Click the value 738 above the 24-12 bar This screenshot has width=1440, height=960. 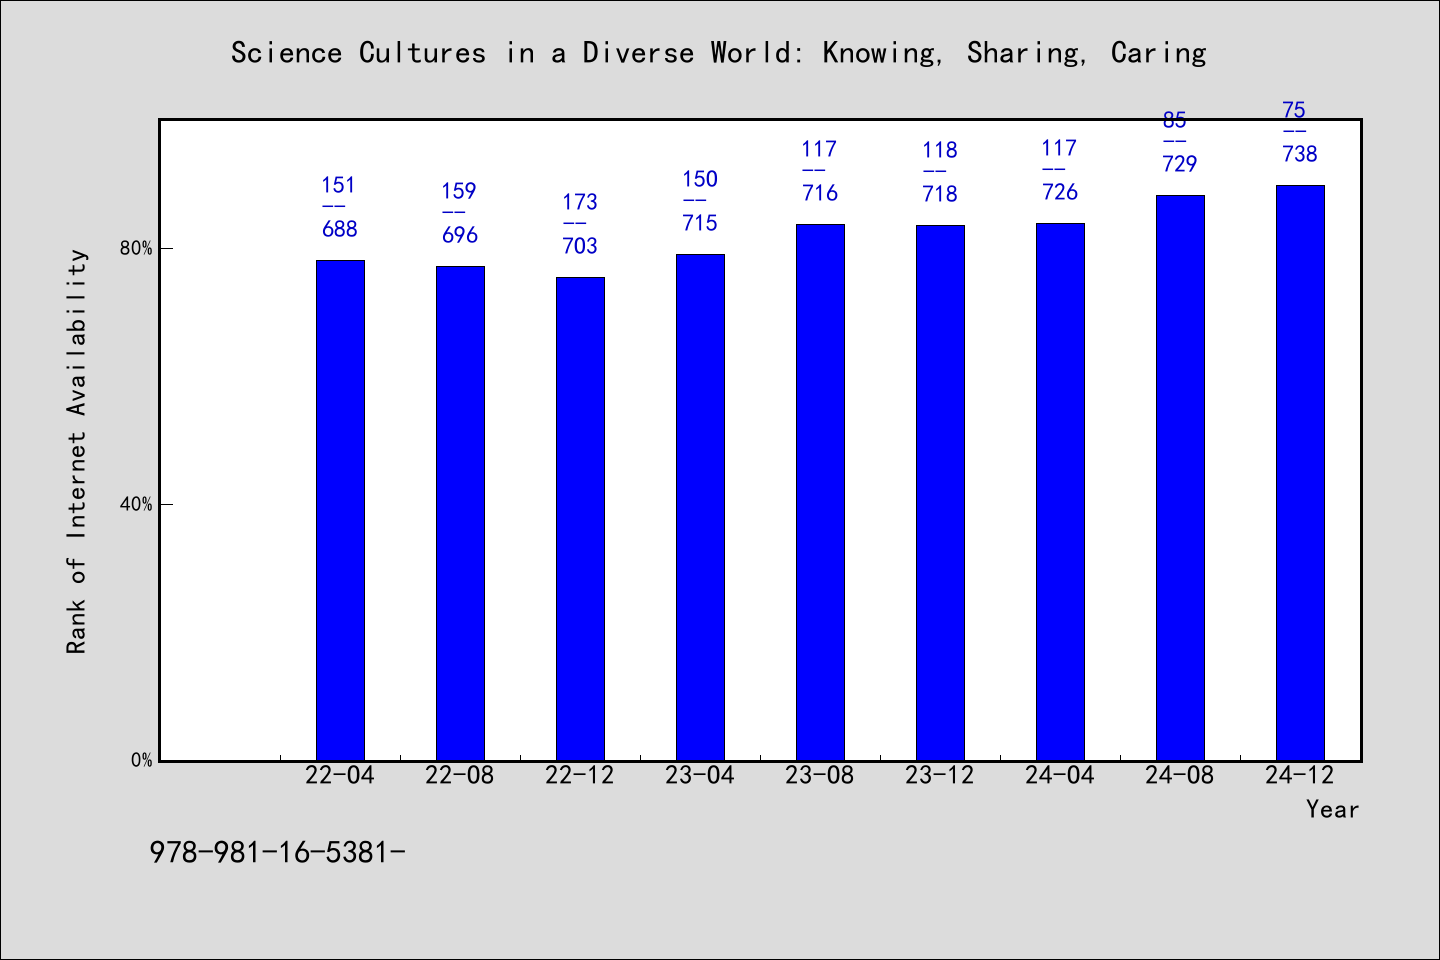click(x=1300, y=154)
